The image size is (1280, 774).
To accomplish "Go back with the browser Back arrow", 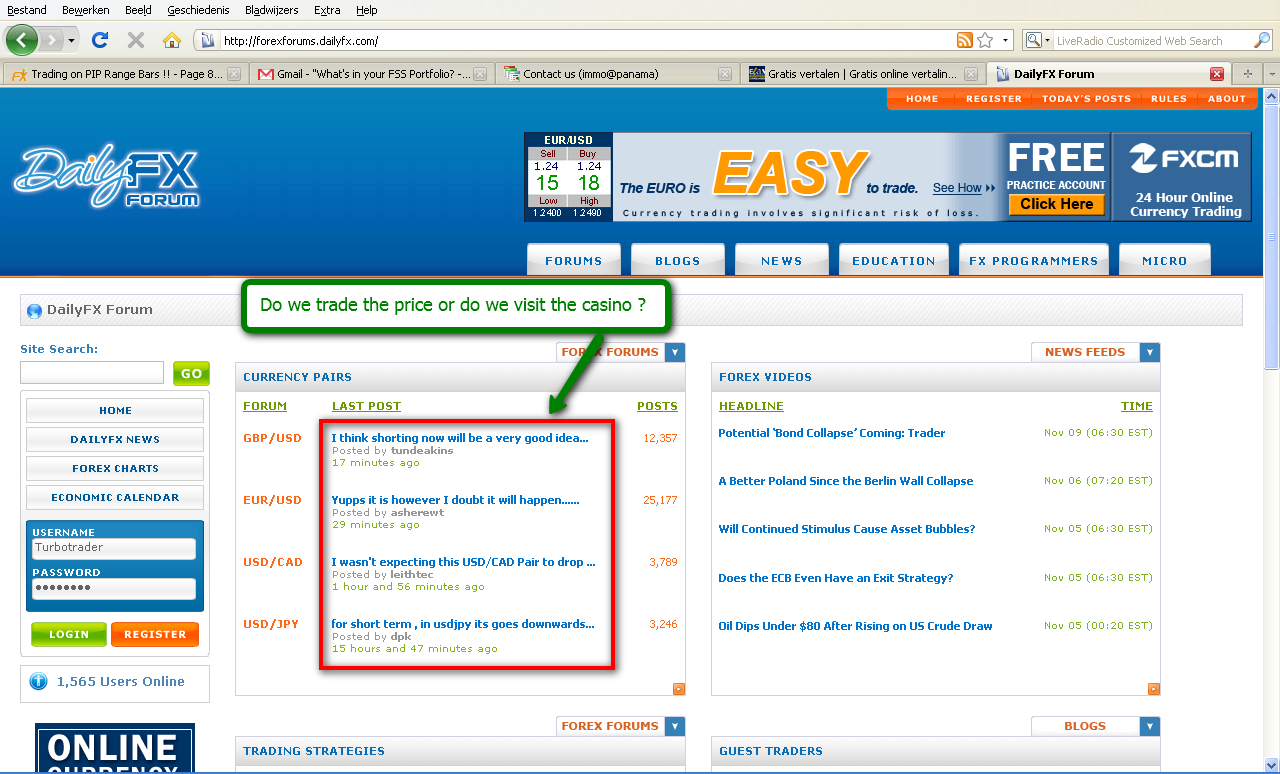I will pos(22,41).
